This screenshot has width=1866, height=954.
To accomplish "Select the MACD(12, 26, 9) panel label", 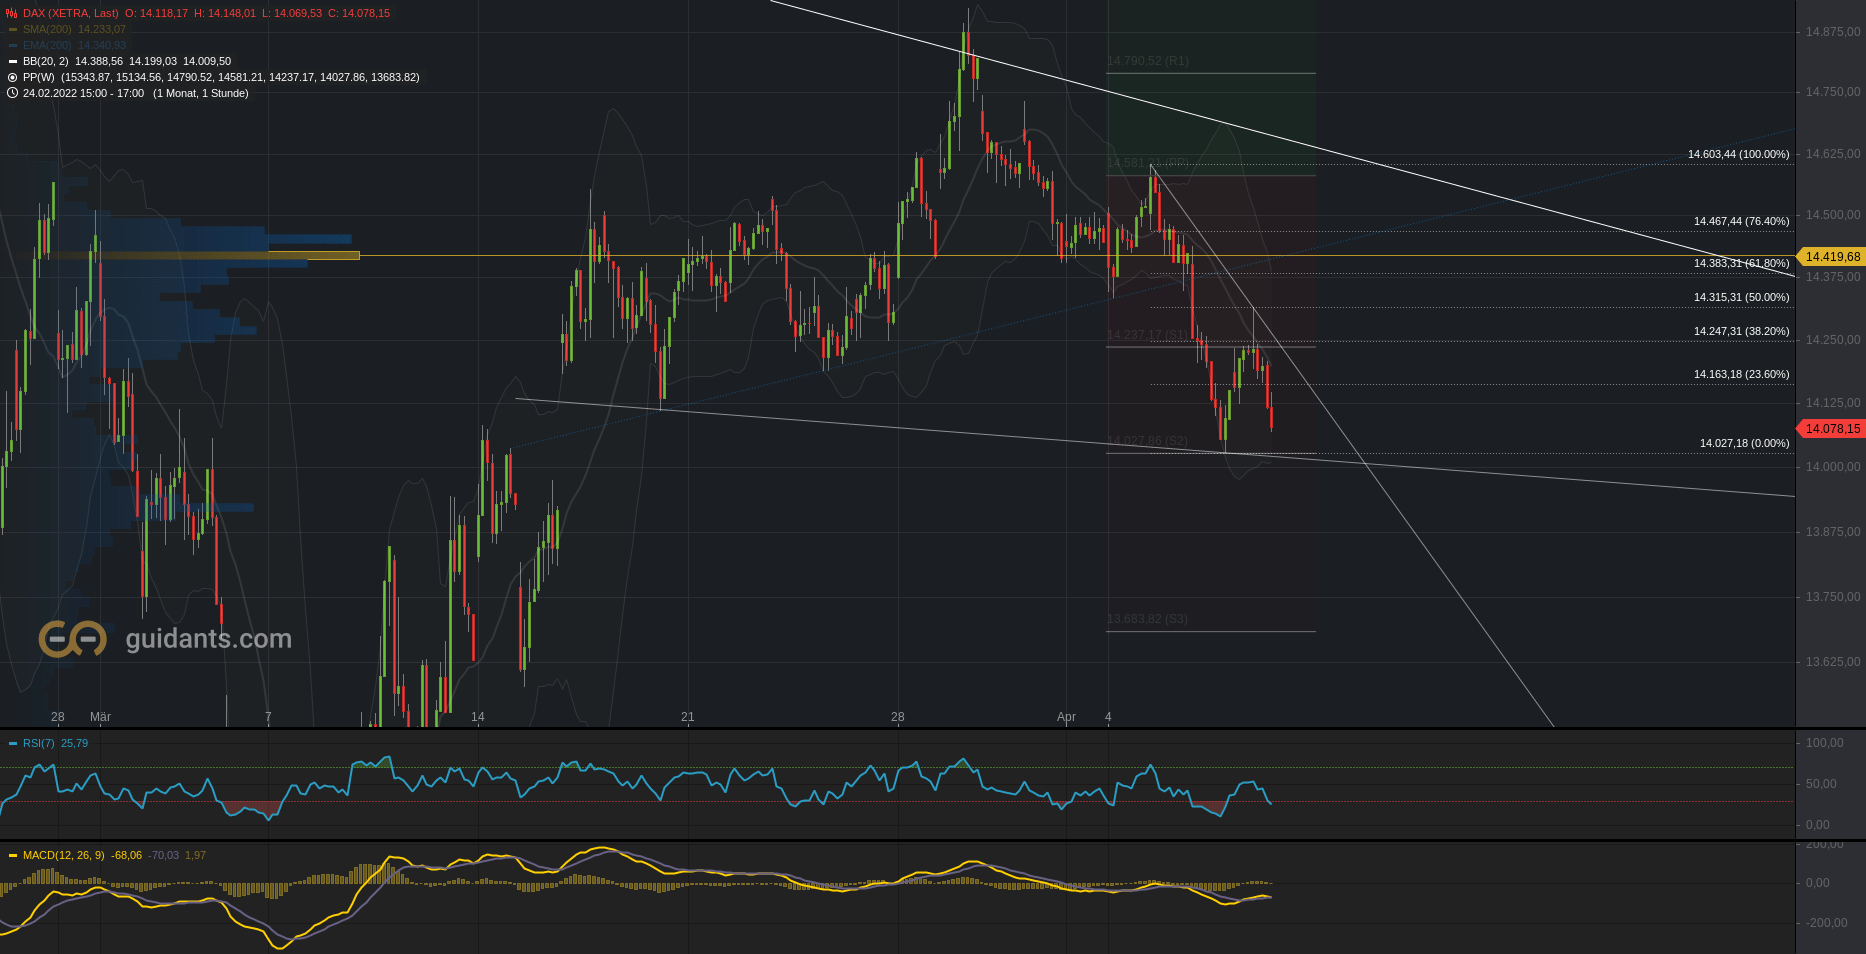I will coord(63,855).
